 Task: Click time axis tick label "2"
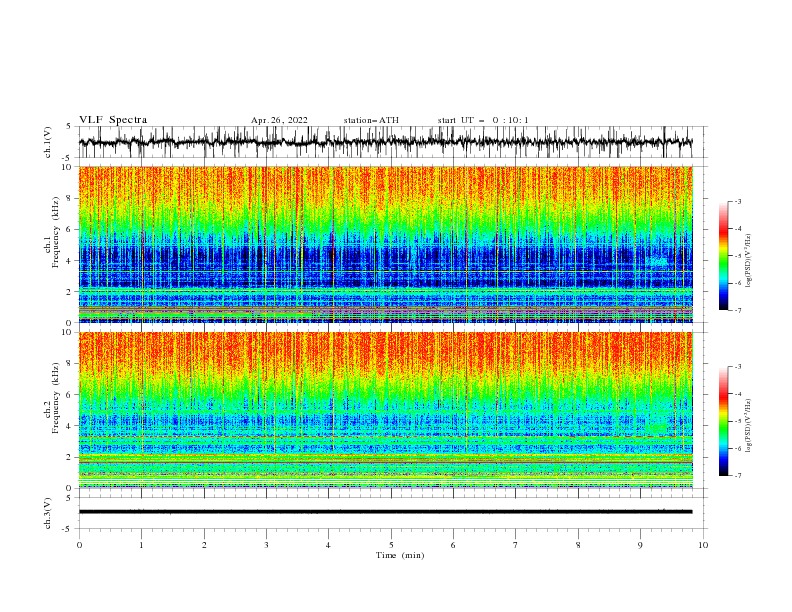(x=204, y=545)
